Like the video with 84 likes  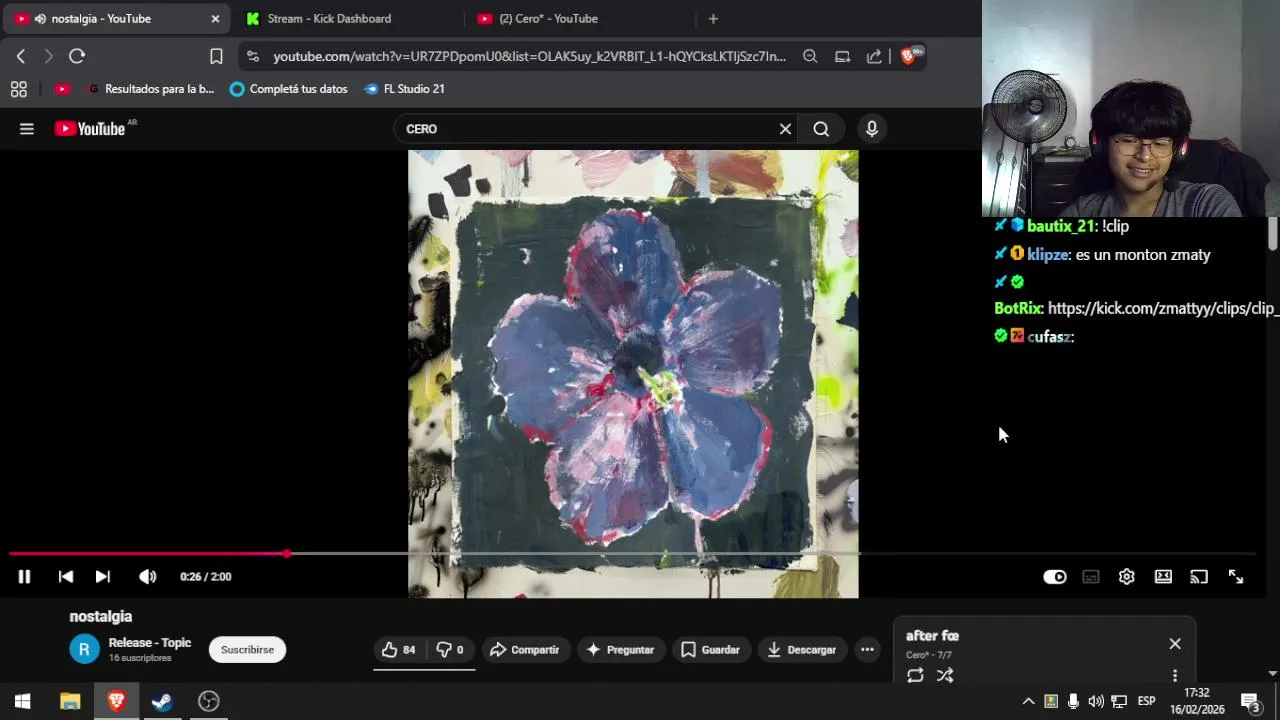(x=399, y=650)
